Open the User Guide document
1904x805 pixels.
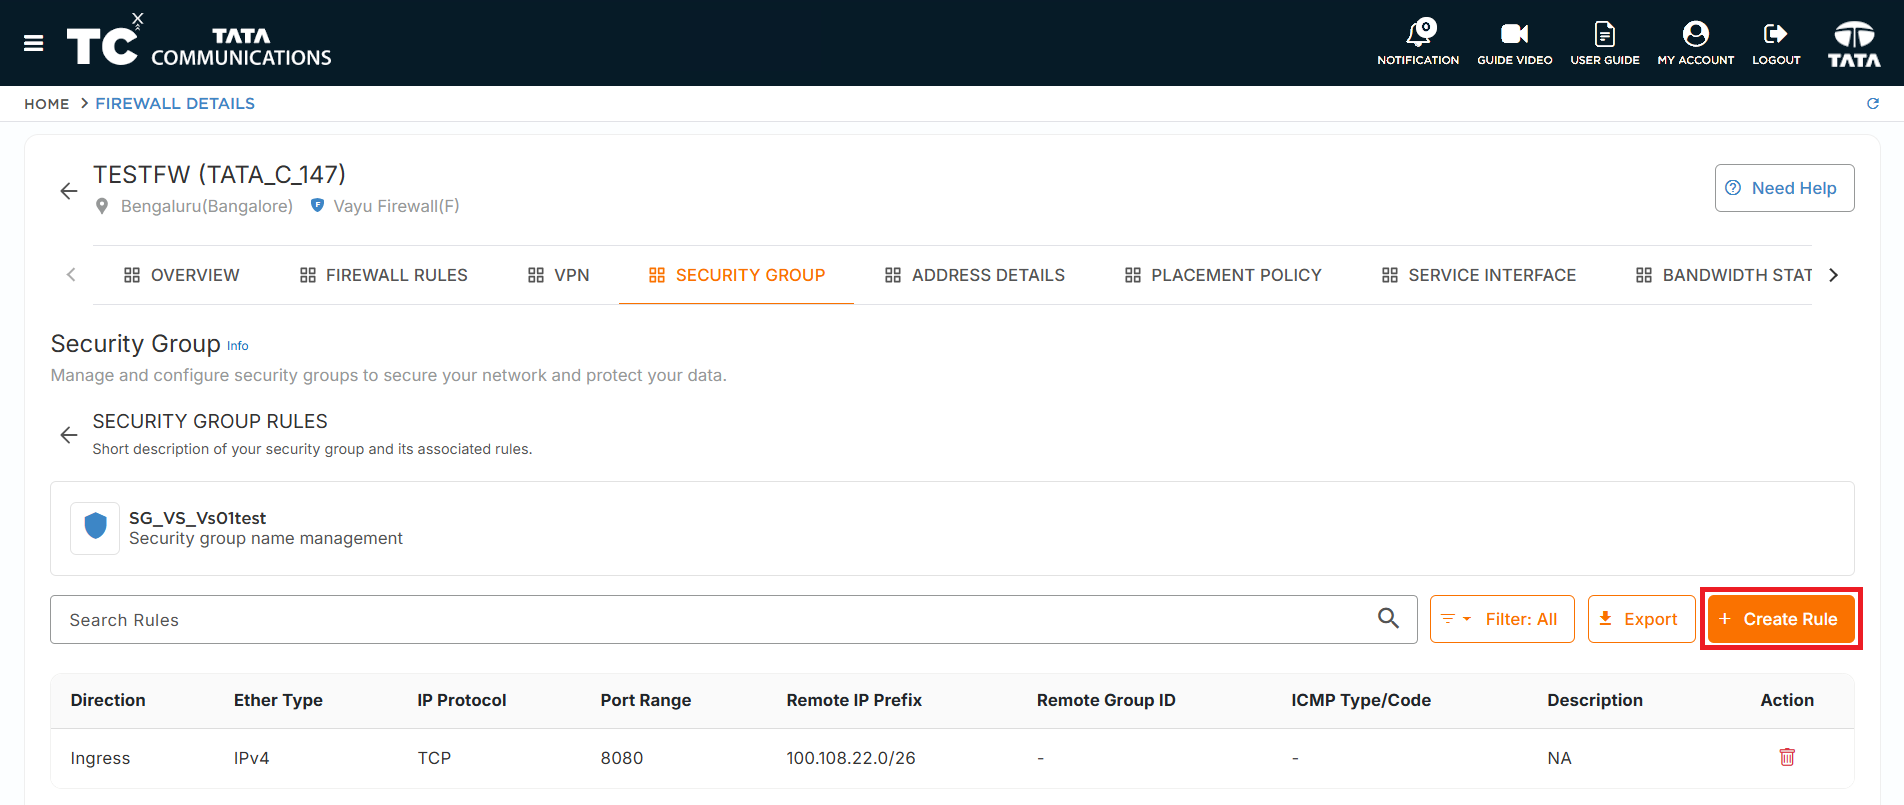coord(1605,43)
